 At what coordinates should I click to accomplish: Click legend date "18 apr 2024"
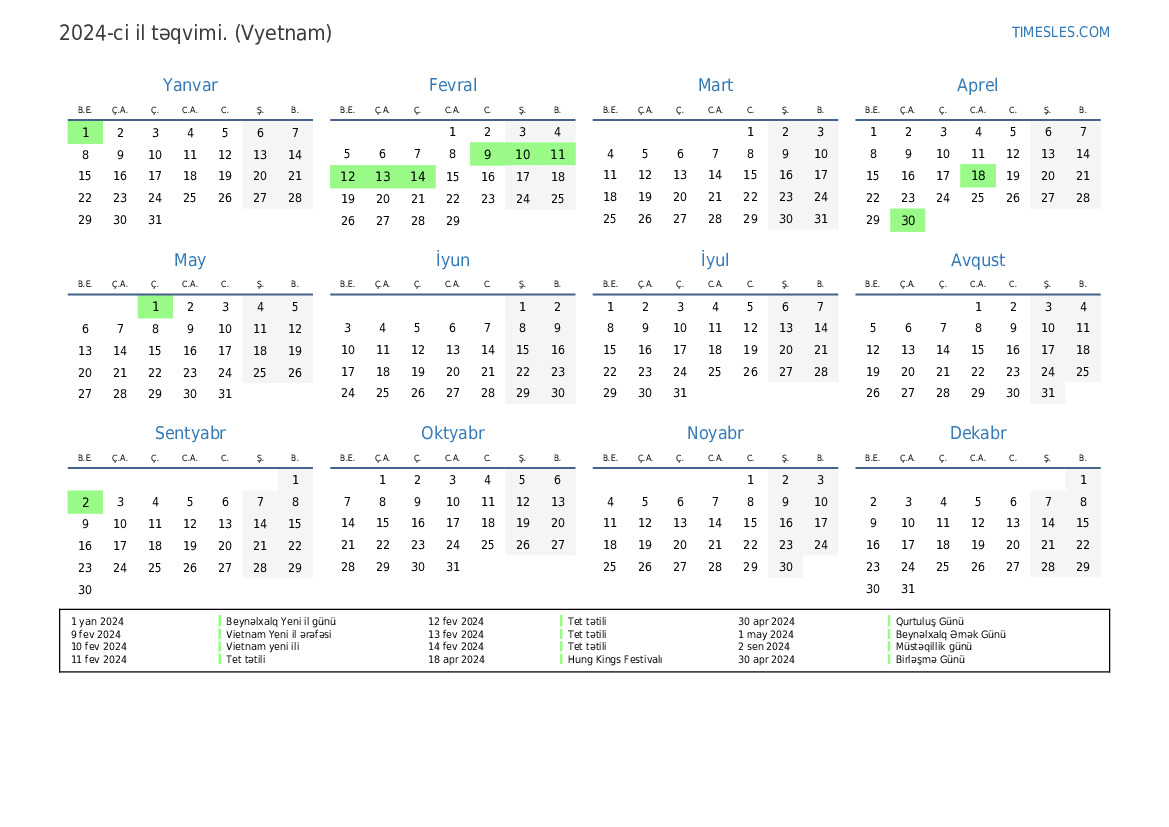(x=456, y=659)
